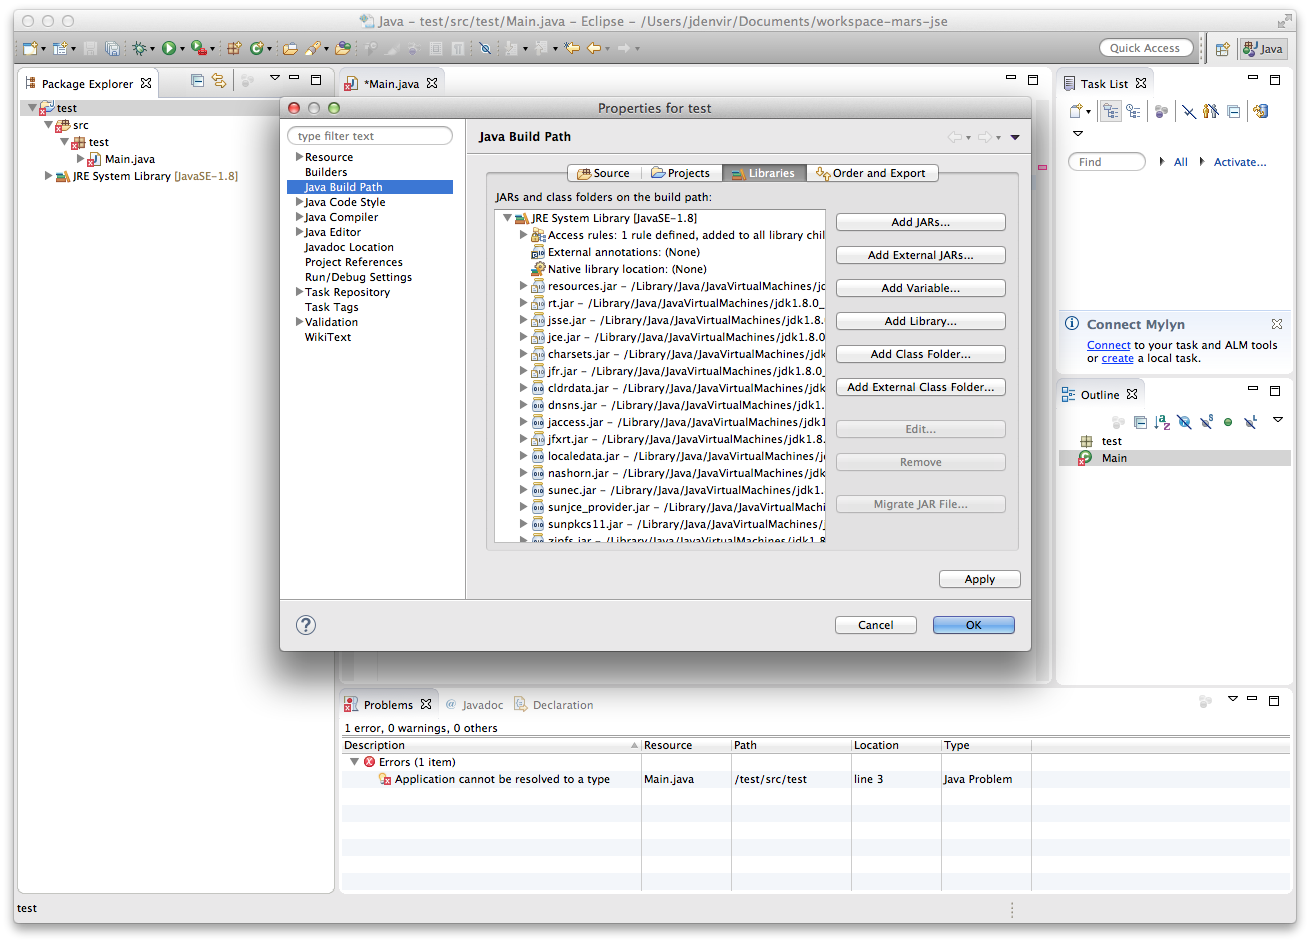Select Main class in Outline view
The width and height of the screenshot is (1310, 943).
(x=1174, y=458)
